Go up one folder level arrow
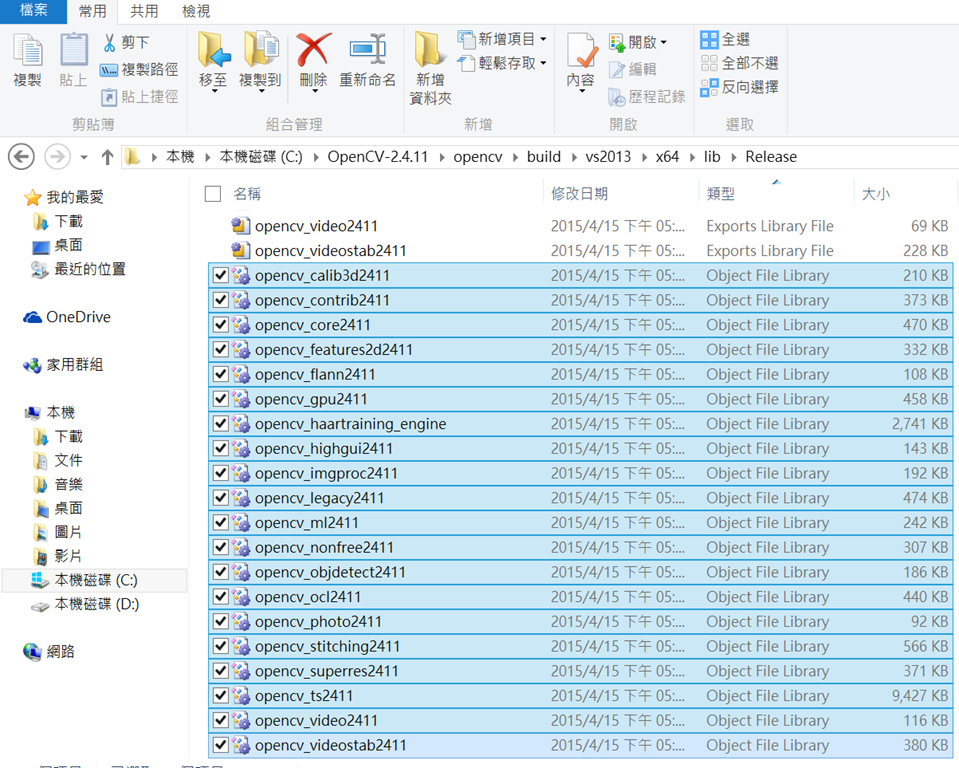 pyautogui.click(x=108, y=157)
